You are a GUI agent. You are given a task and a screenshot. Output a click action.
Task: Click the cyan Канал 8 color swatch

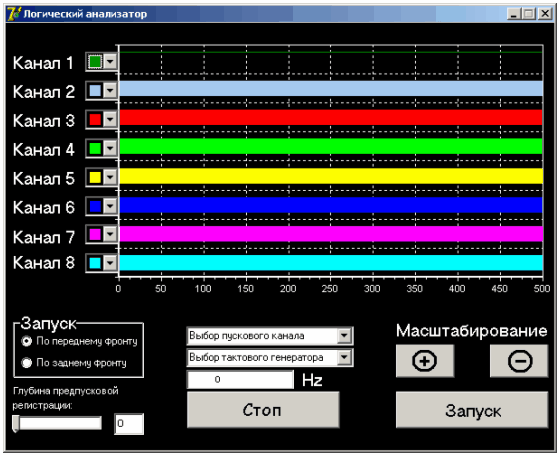click(95, 263)
